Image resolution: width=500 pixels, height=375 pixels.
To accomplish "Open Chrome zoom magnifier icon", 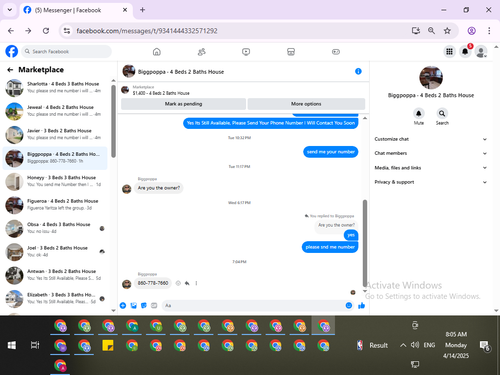I will point(431,31).
